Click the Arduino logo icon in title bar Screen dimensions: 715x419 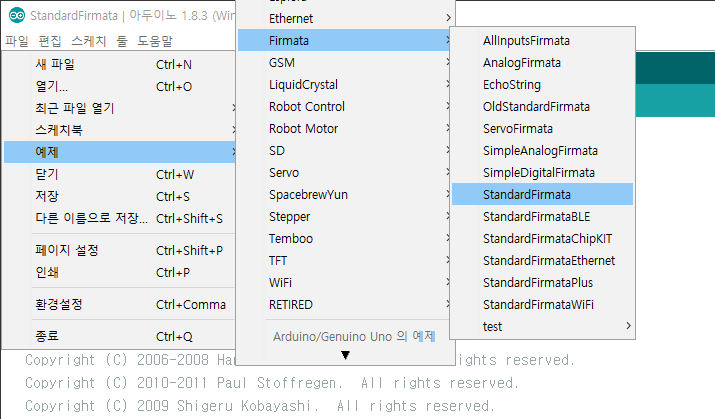click(x=17, y=16)
